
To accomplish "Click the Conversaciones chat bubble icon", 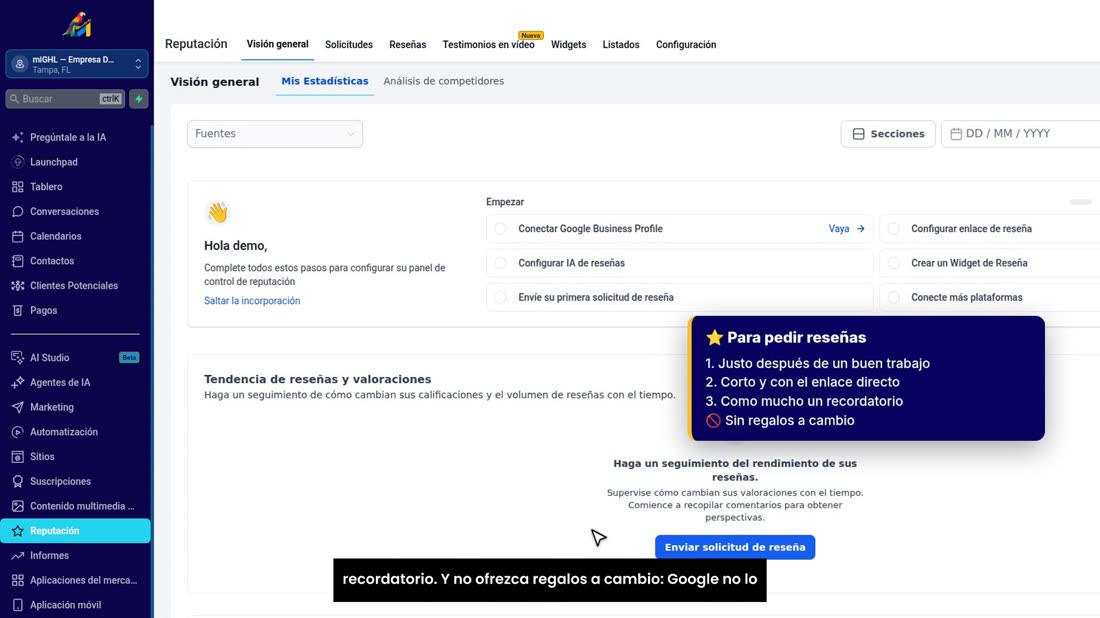I will tap(18, 211).
